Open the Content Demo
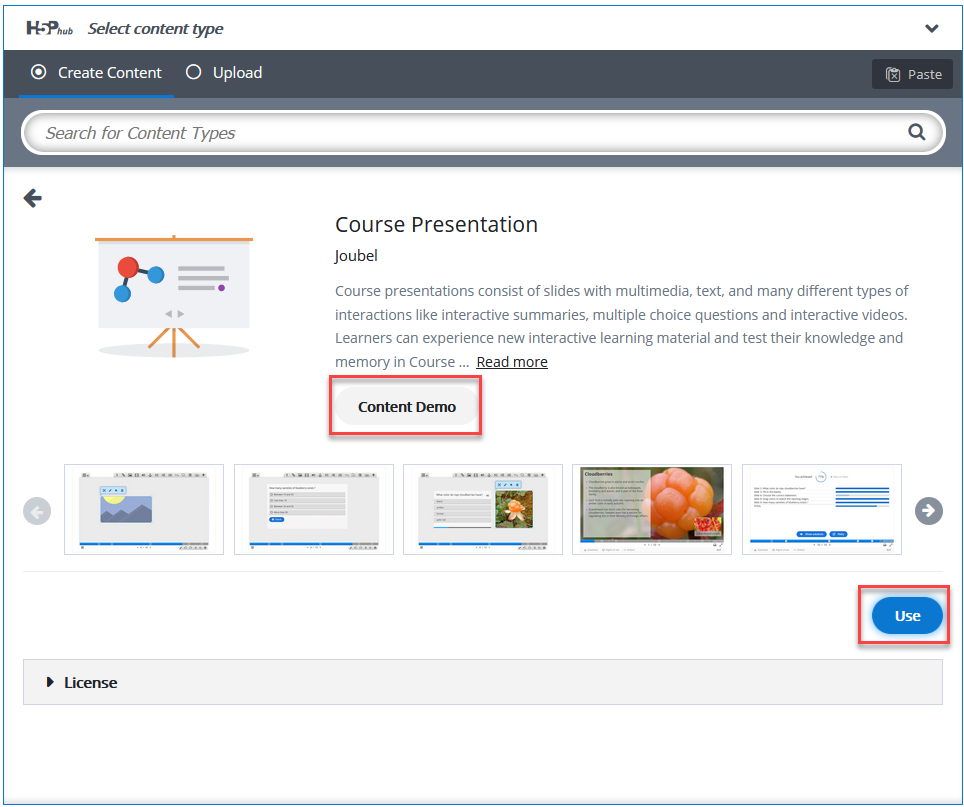The height and width of the screenshot is (807, 964). pos(407,407)
